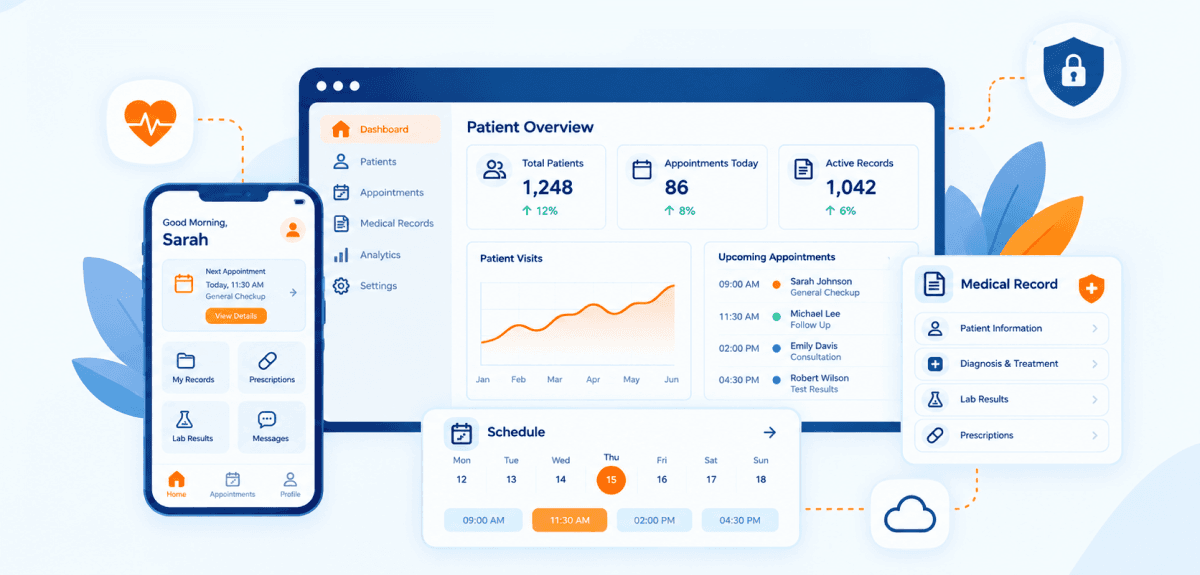
Task: Select Wednesday 14 in Schedule
Action: pyautogui.click(x=561, y=470)
